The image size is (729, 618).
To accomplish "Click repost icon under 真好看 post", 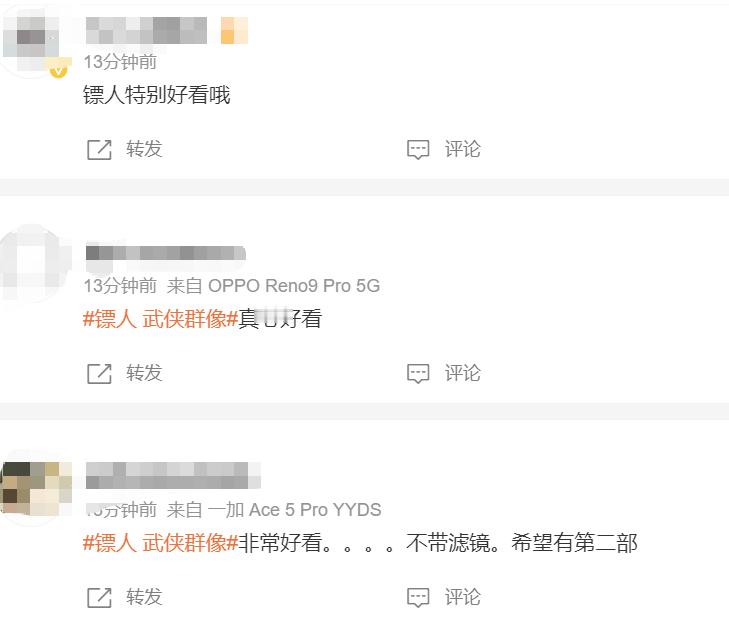I will click(99, 373).
